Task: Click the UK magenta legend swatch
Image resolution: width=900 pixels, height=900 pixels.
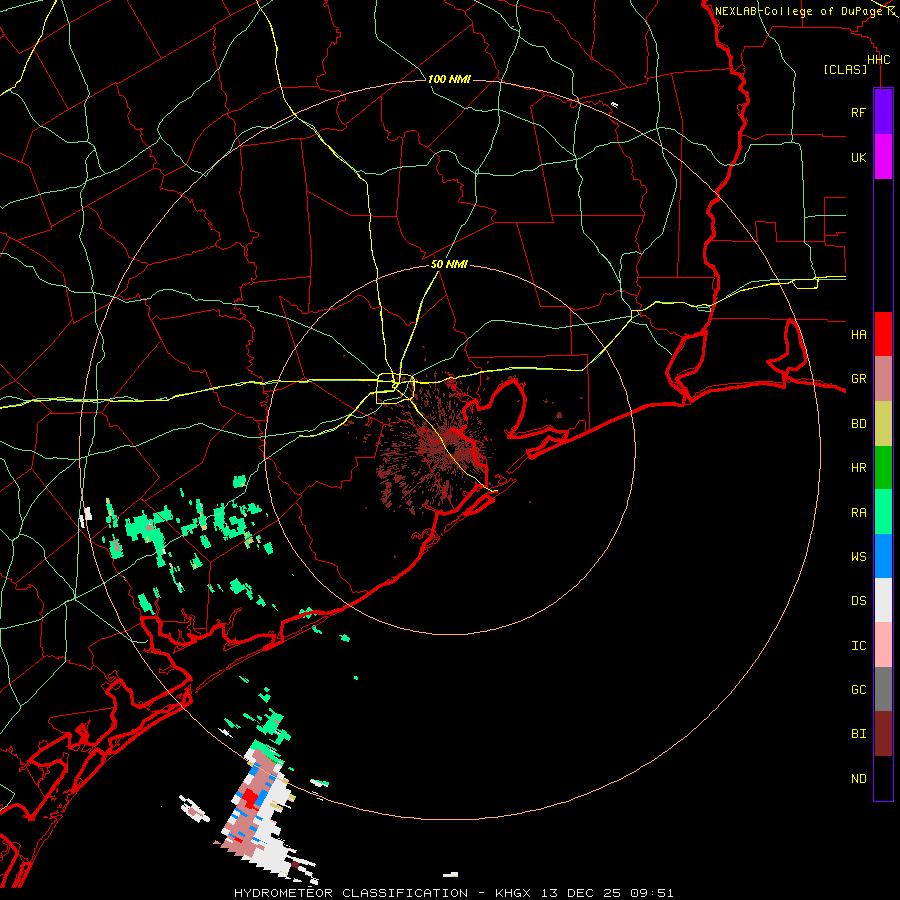Action: [883, 157]
